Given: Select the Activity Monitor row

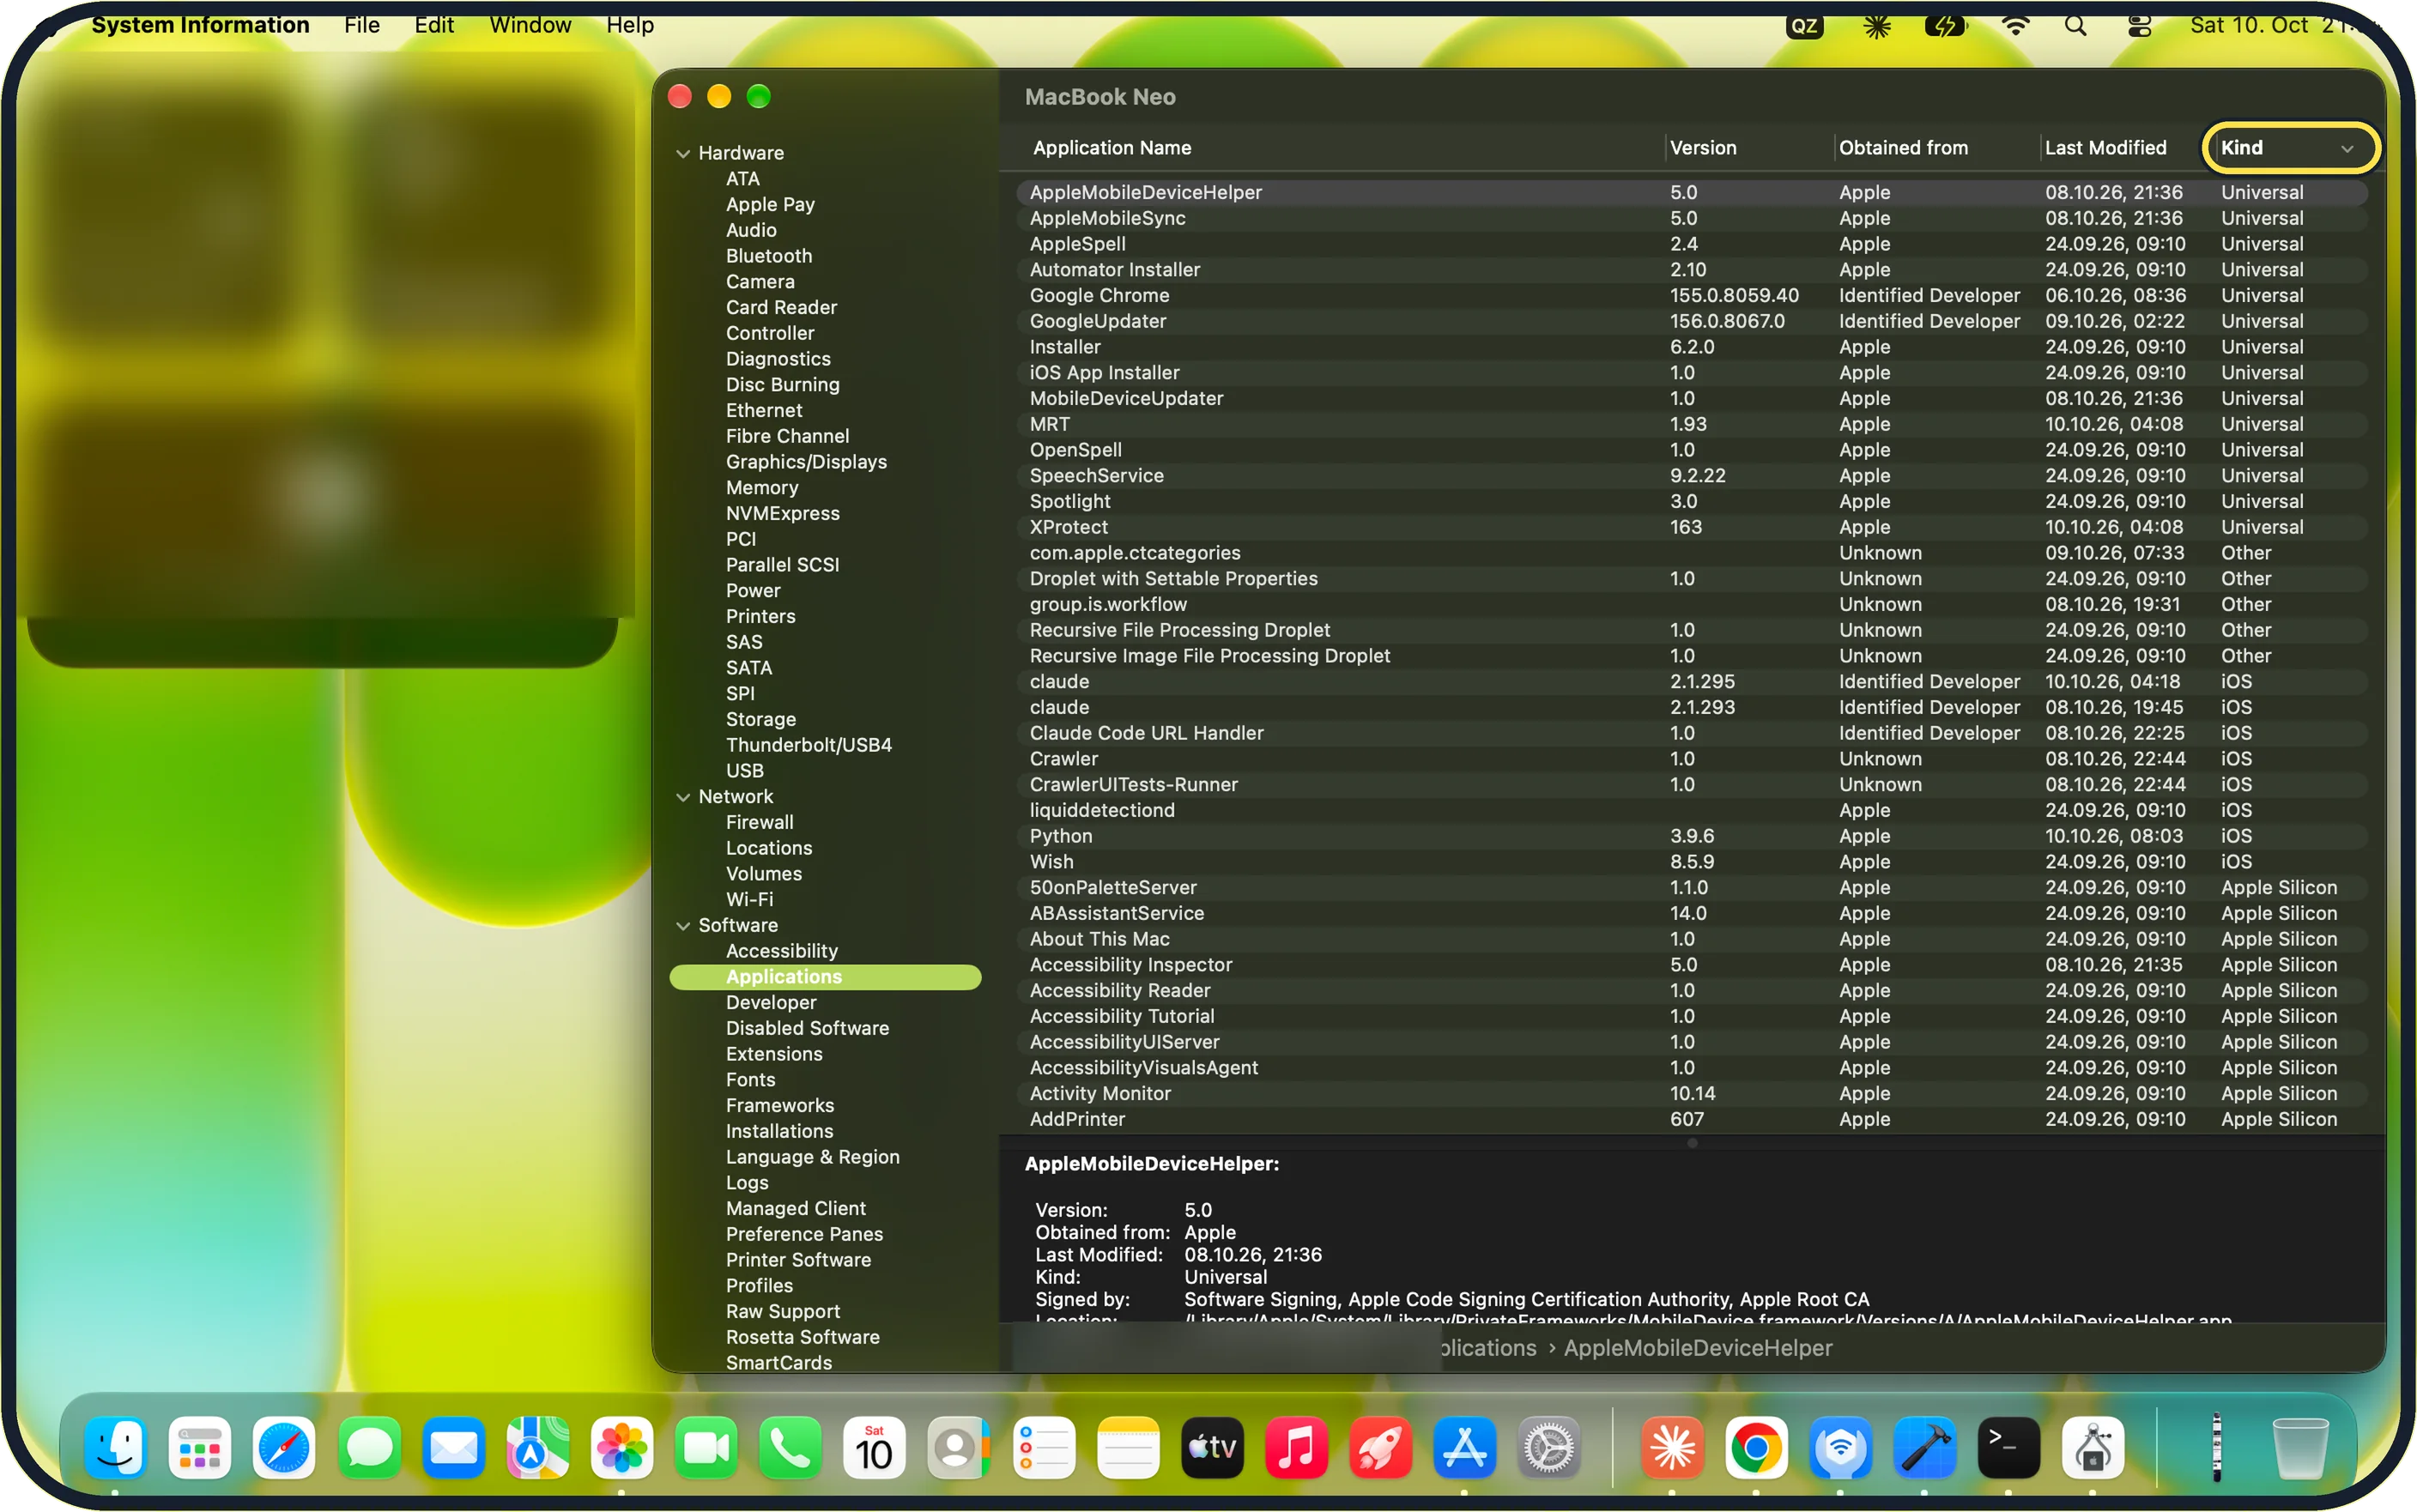Looking at the screenshot, I should (x=1692, y=1094).
